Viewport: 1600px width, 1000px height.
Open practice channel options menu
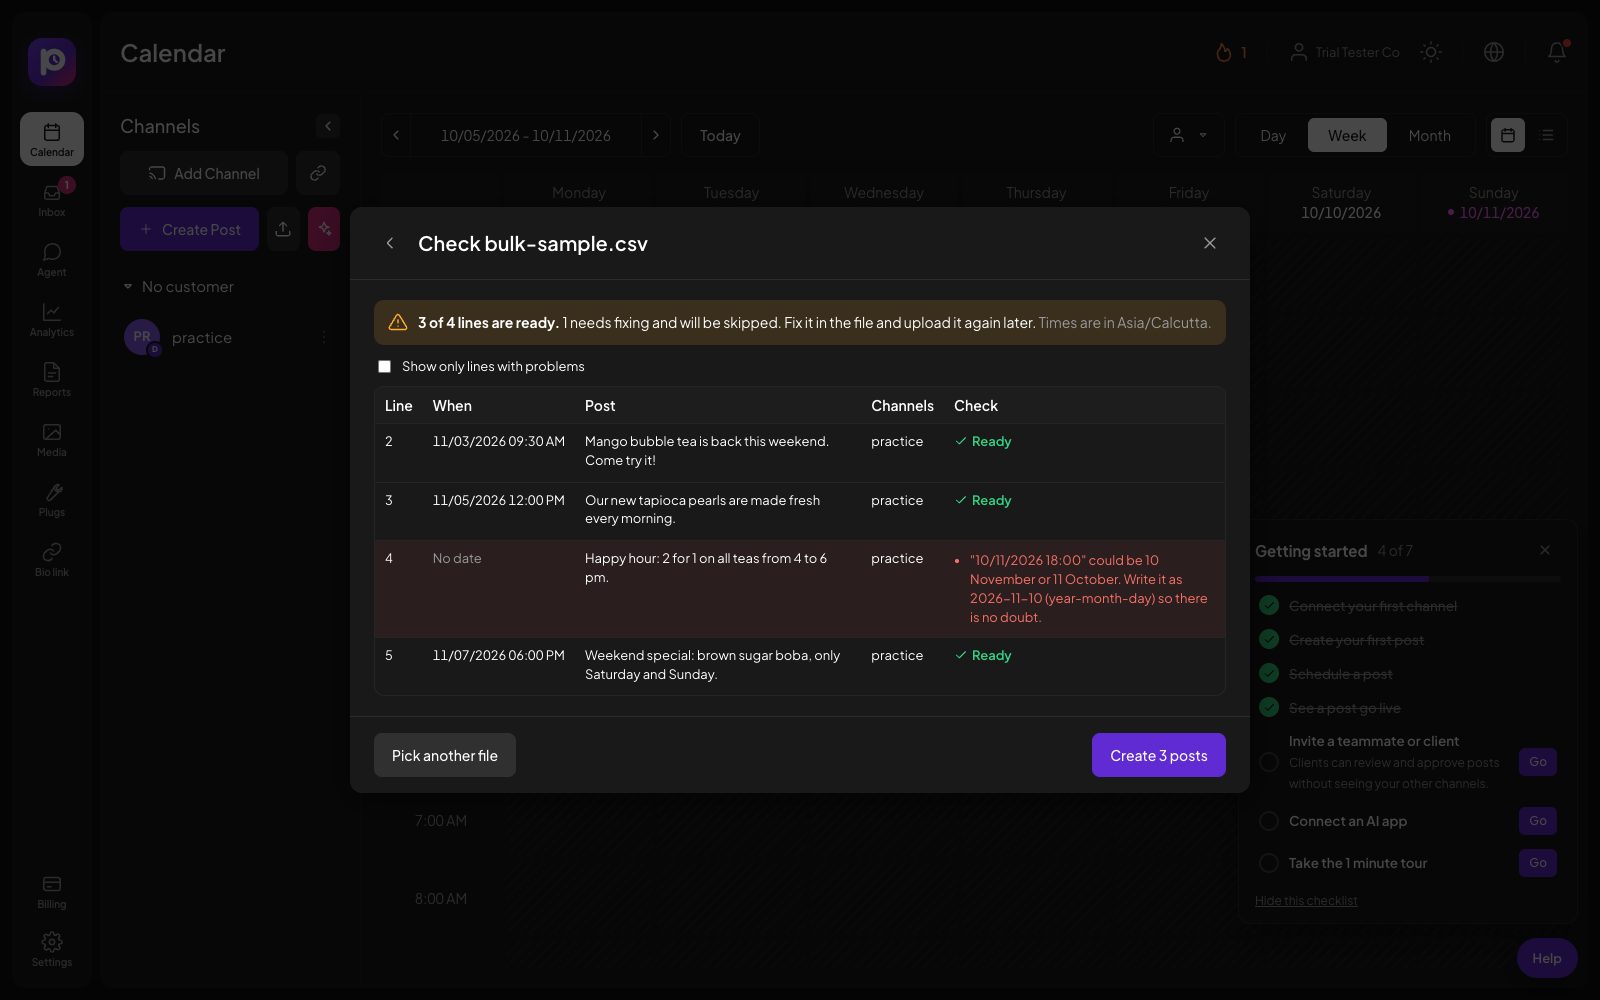pyautogui.click(x=323, y=338)
